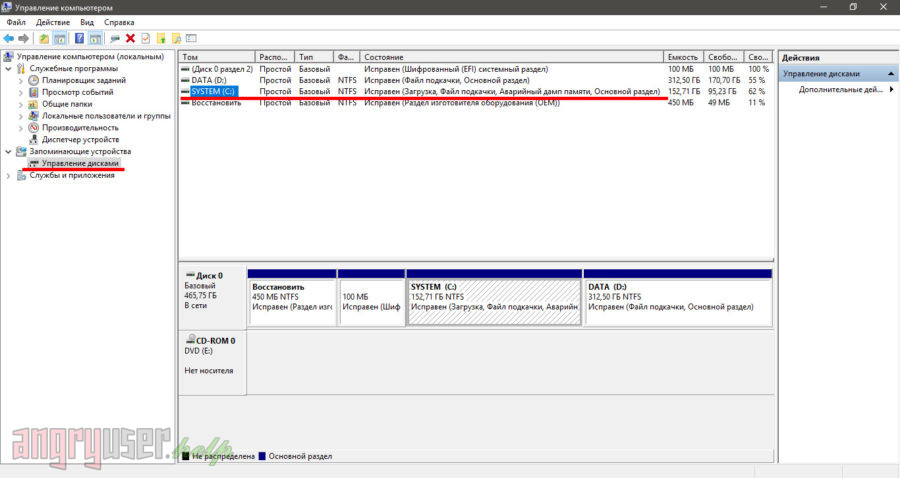Collapse the Запоминающие устройства node
Image resolution: width=900 pixels, height=478 pixels.
coord(9,151)
